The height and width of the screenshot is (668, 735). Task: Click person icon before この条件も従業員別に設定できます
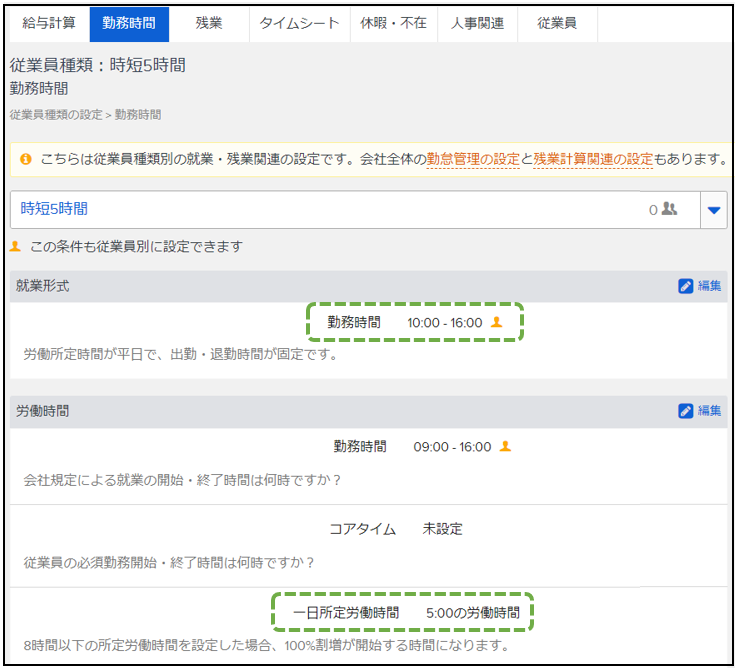point(15,246)
